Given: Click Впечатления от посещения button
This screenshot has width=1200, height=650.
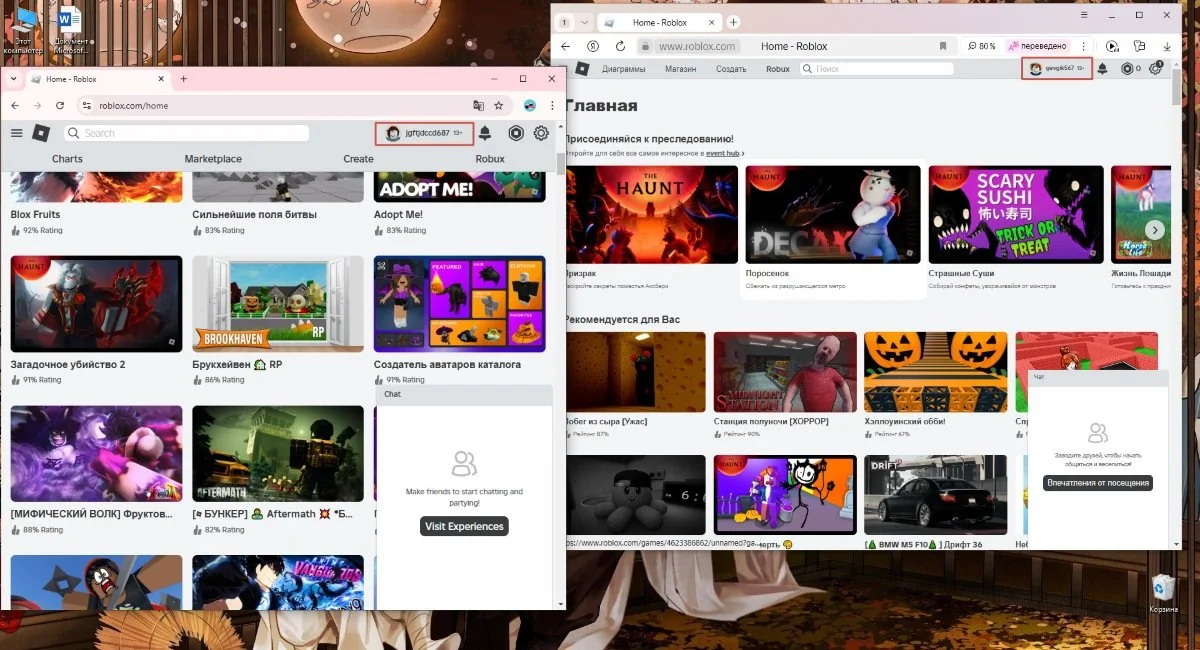Looking at the screenshot, I should click(1098, 483).
